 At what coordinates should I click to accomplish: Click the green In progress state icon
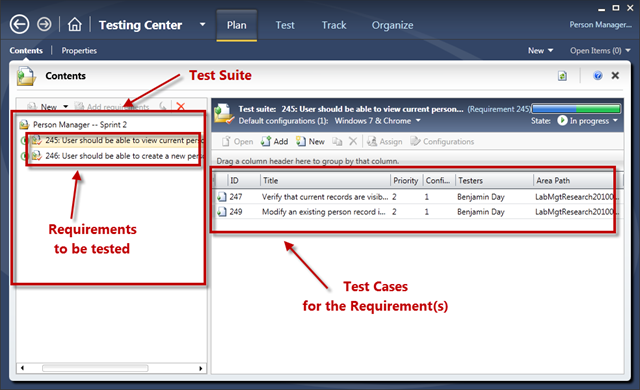coord(562,120)
